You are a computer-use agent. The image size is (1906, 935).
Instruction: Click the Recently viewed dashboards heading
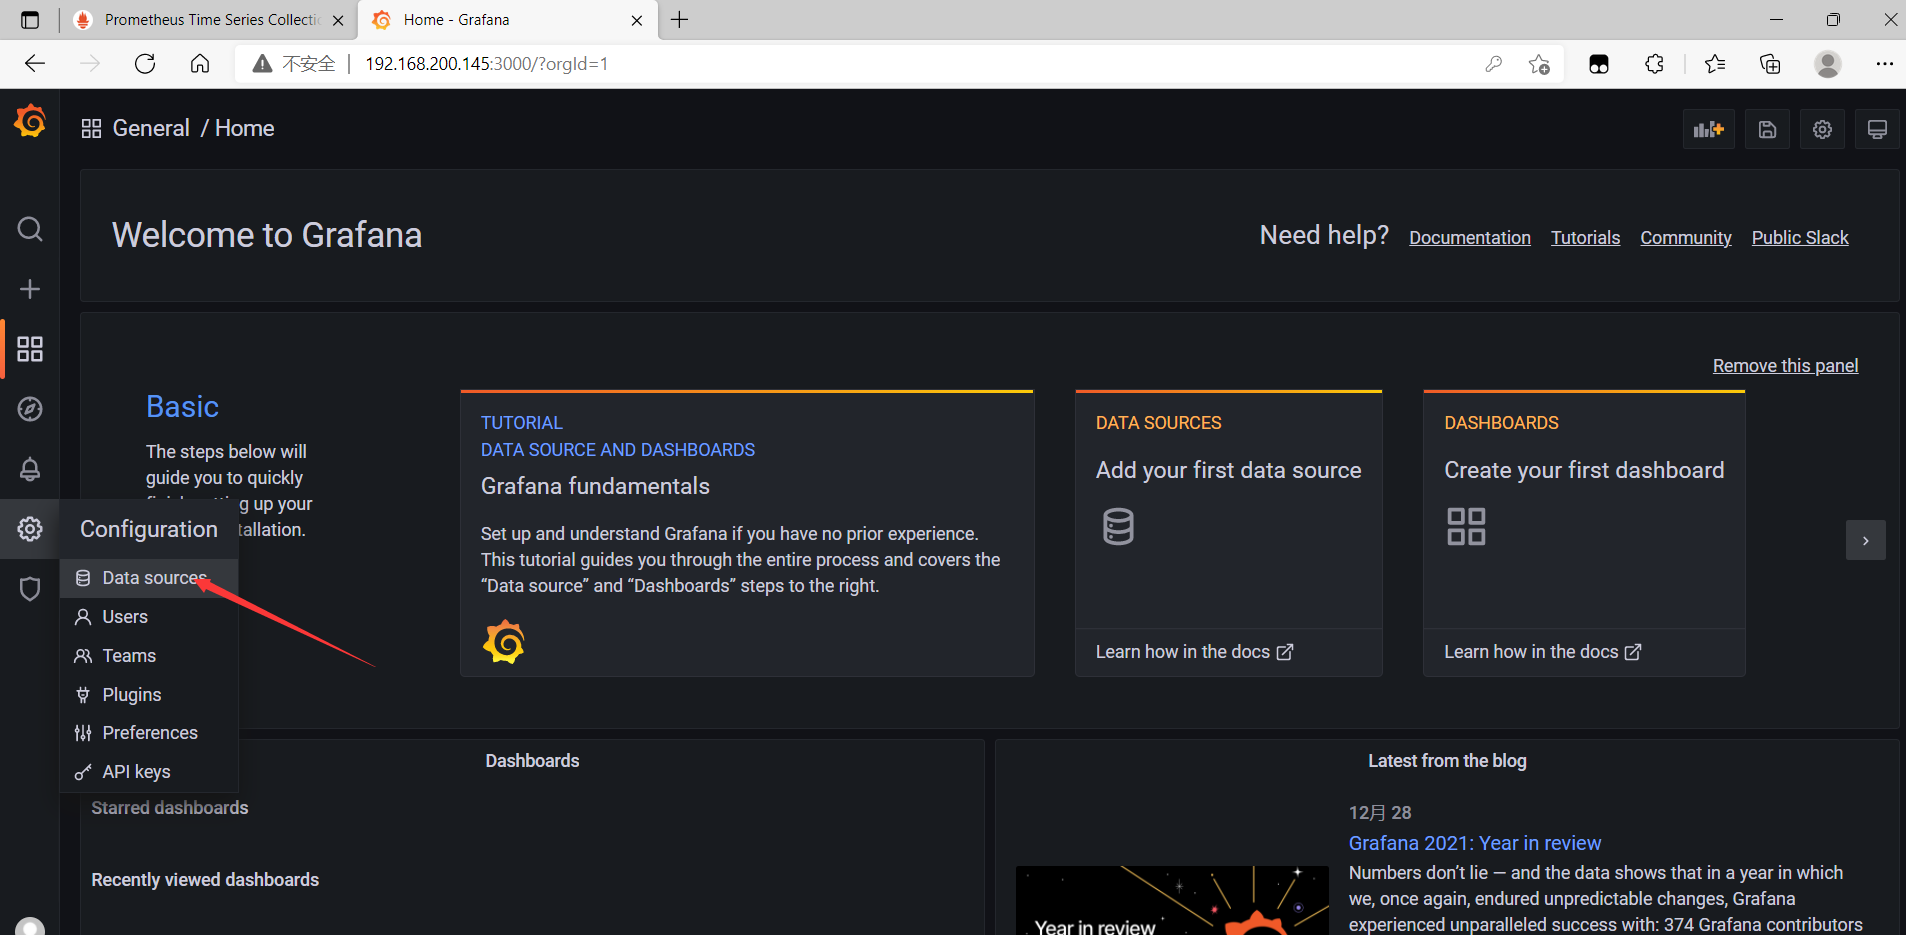[x=205, y=880]
